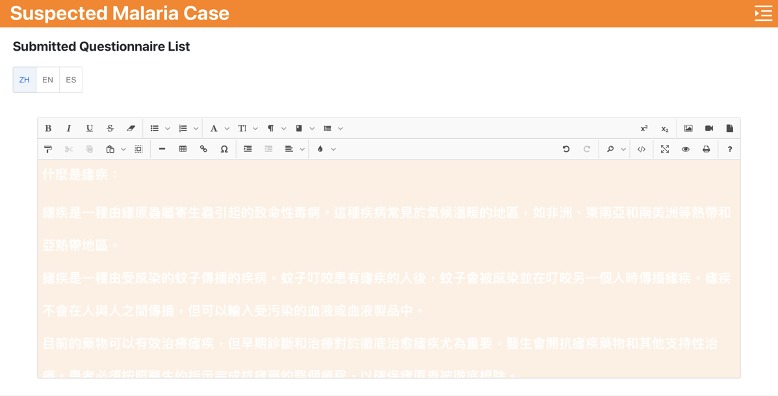Open the editor help question mark
The width and height of the screenshot is (778, 396).
[730, 149]
